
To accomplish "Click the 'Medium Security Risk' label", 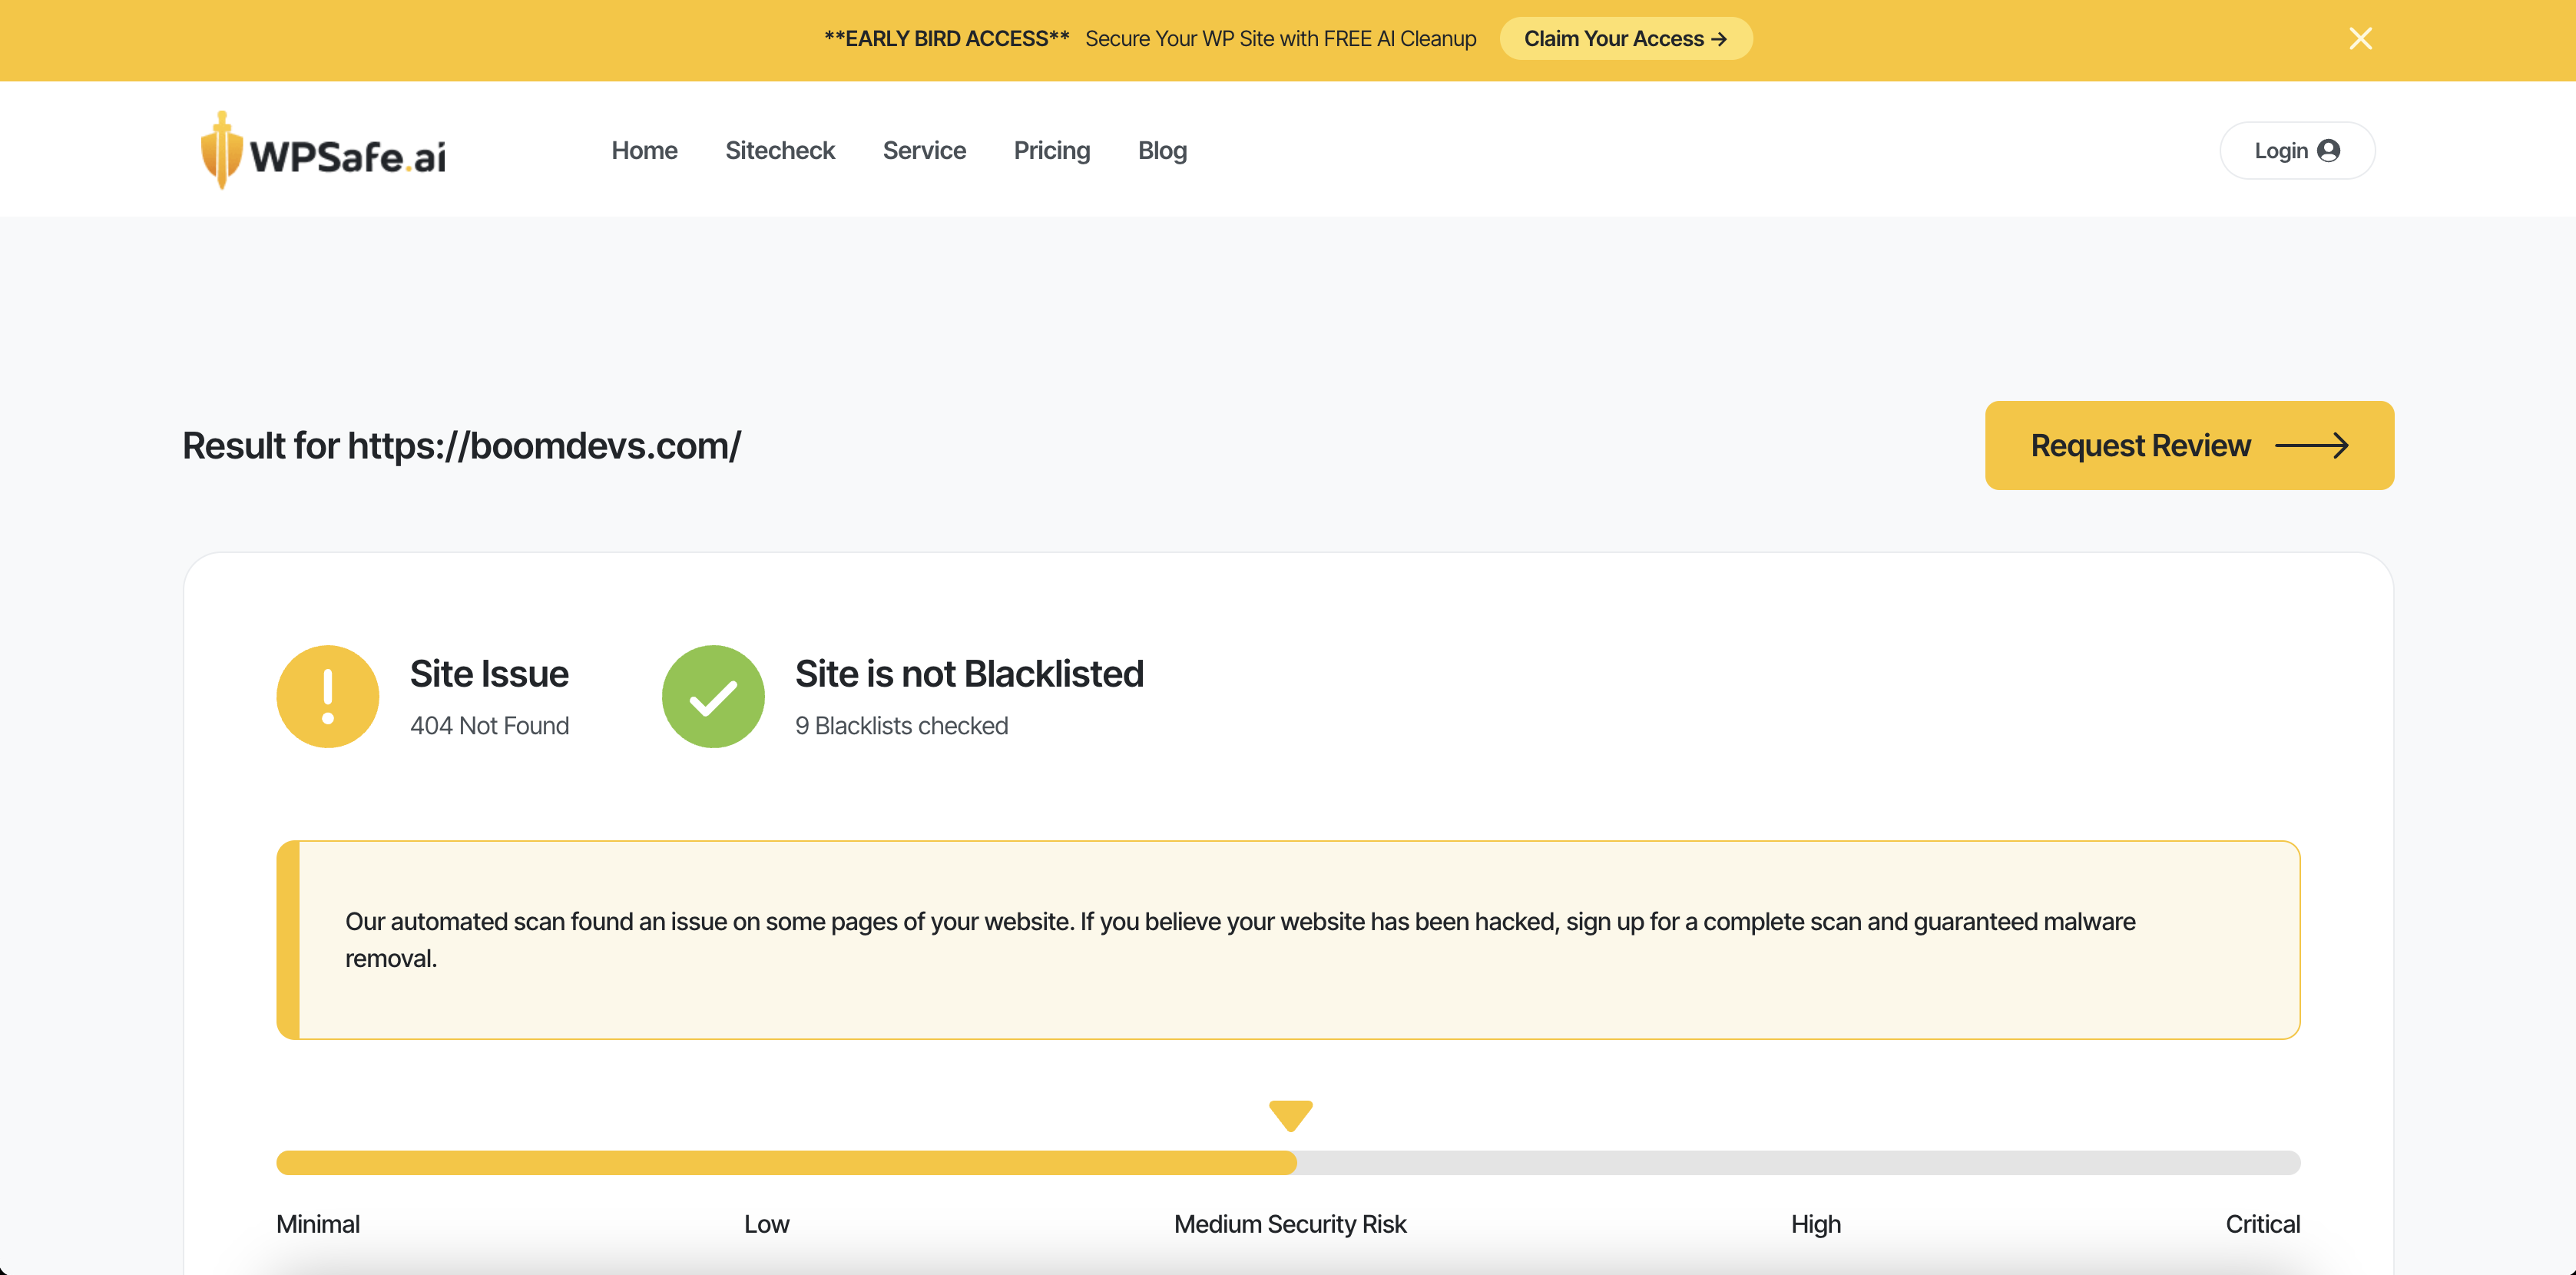I will point(1290,1224).
